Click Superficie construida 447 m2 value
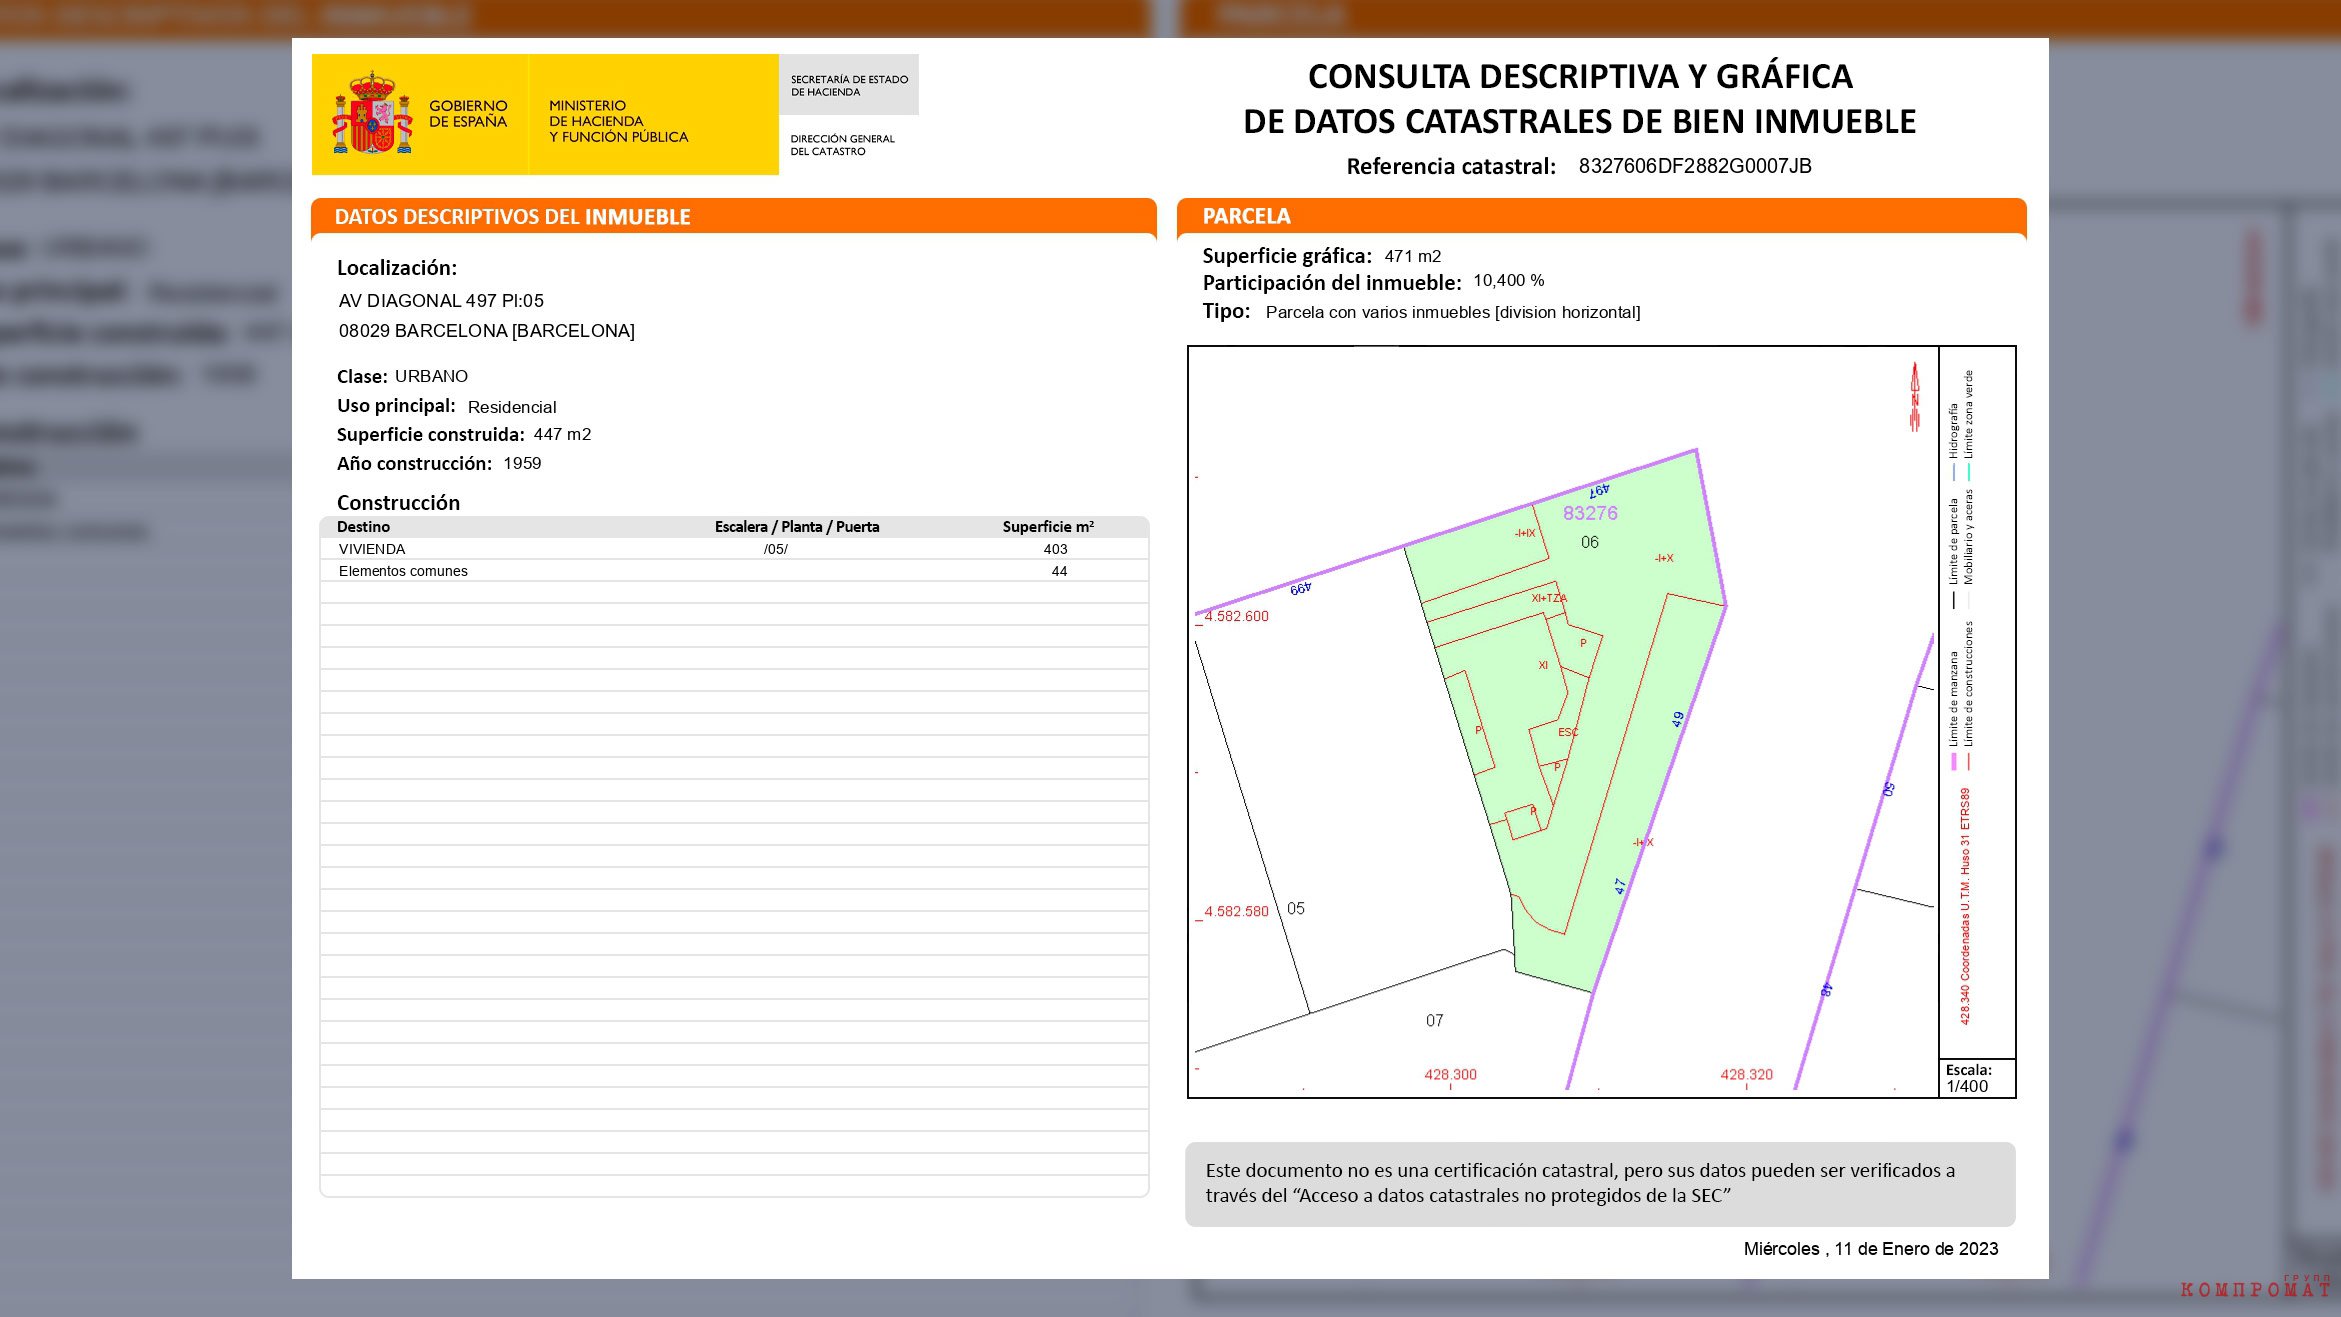Viewport: 2341px width, 1317px height. click(562, 434)
